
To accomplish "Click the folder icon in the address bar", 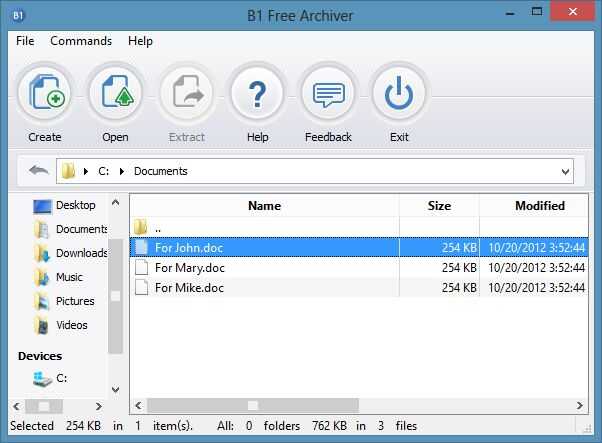I will [x=68, y=171].
